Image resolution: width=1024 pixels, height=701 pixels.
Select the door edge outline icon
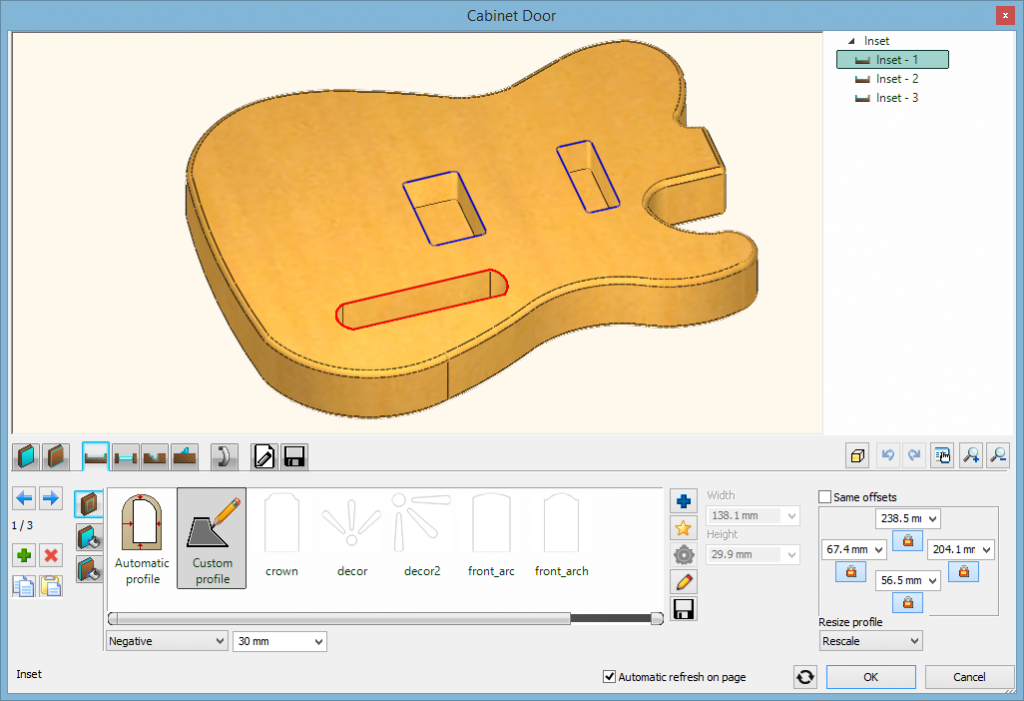(x=56, y=456)
